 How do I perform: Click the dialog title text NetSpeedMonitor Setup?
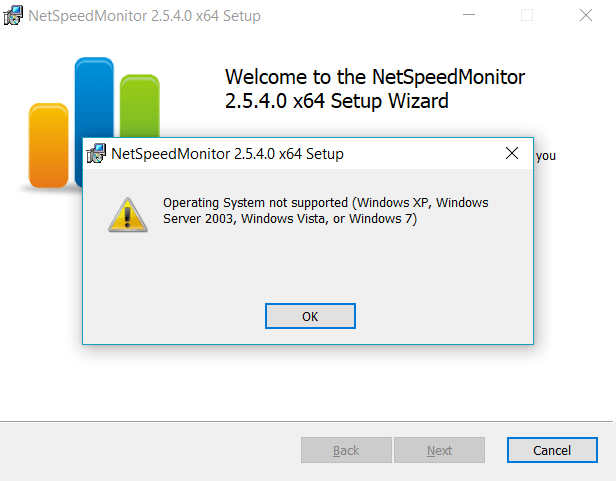pyautogui.click(x=227, y=154)
